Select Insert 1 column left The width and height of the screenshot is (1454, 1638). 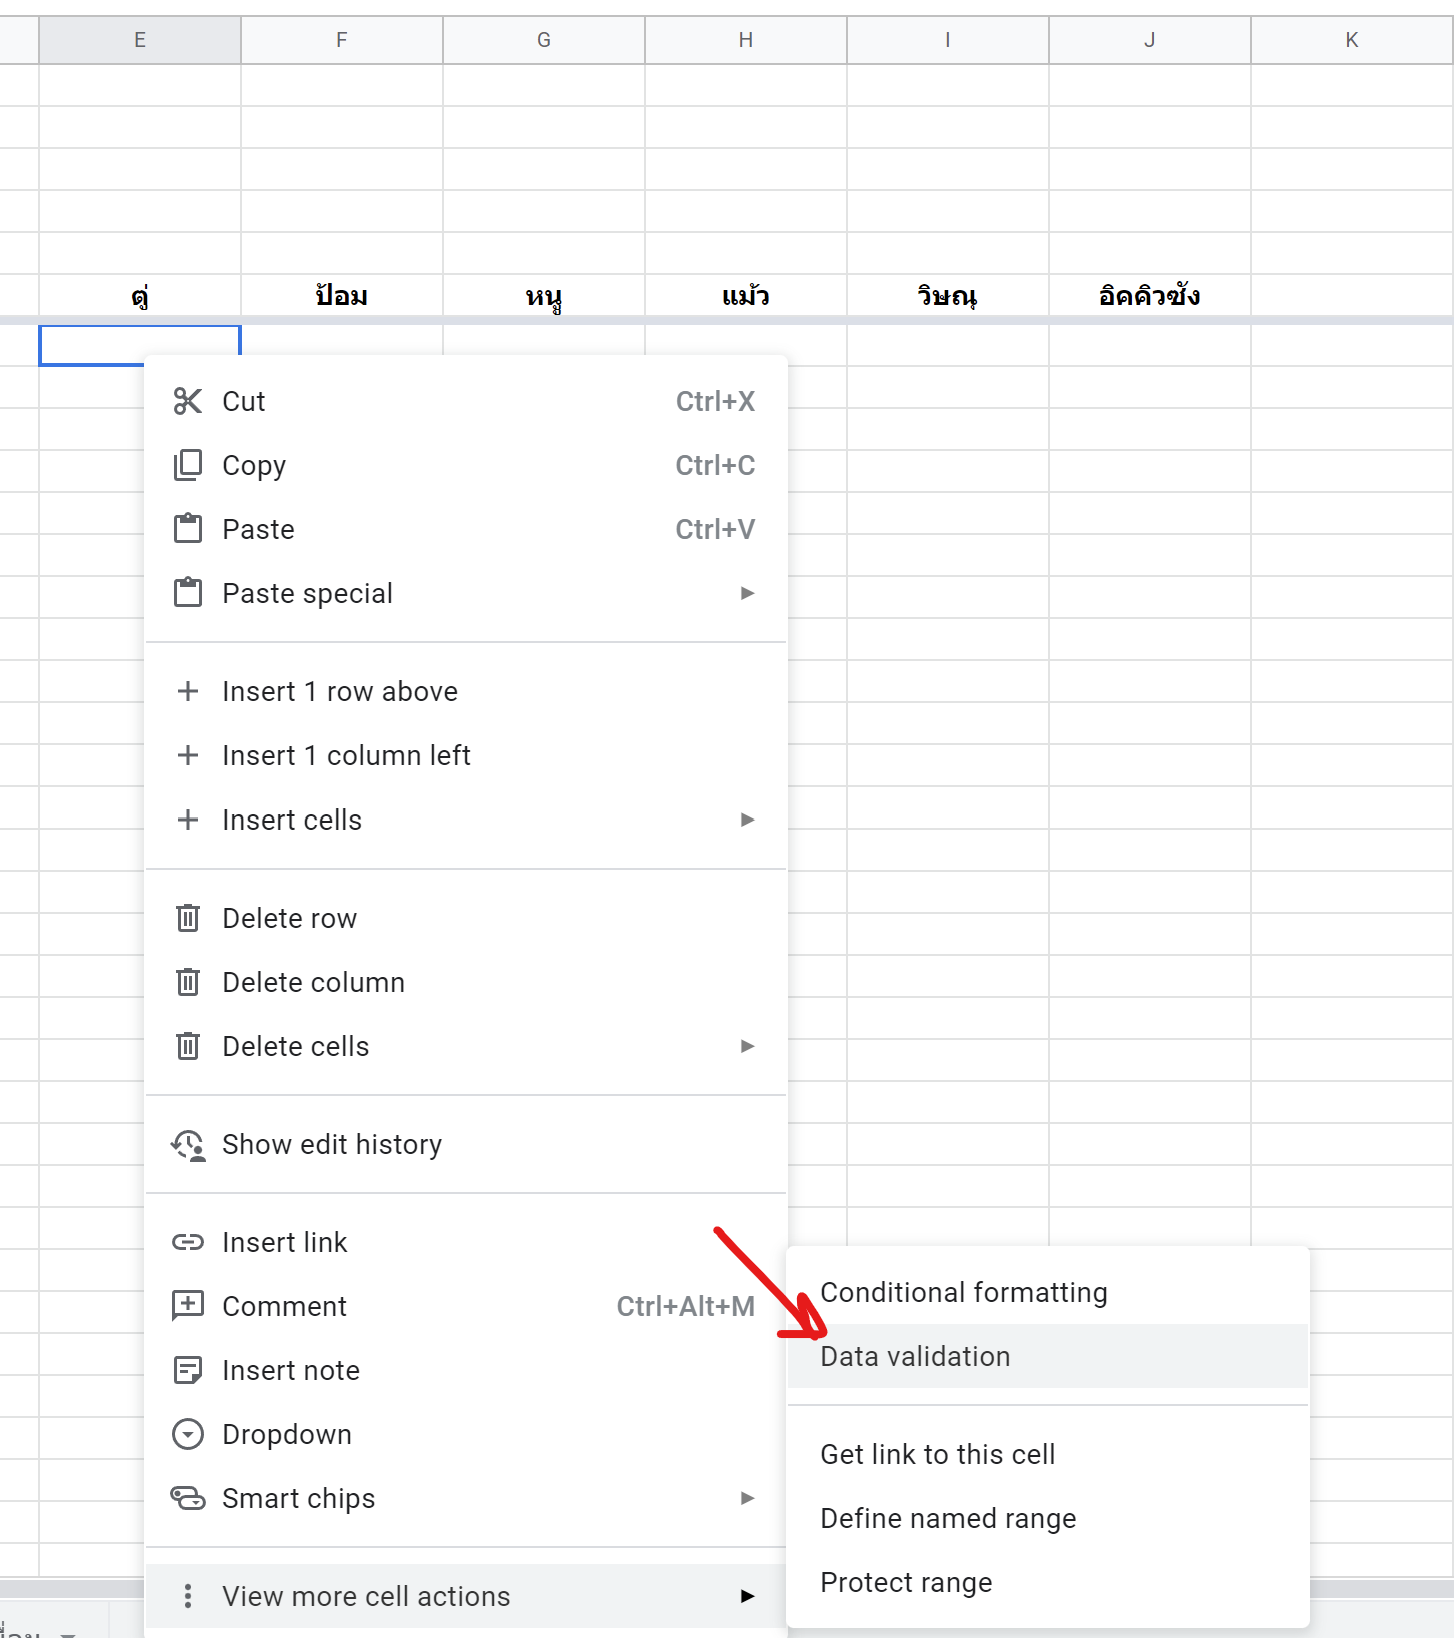pyautogui.click(x=466, y=755)
